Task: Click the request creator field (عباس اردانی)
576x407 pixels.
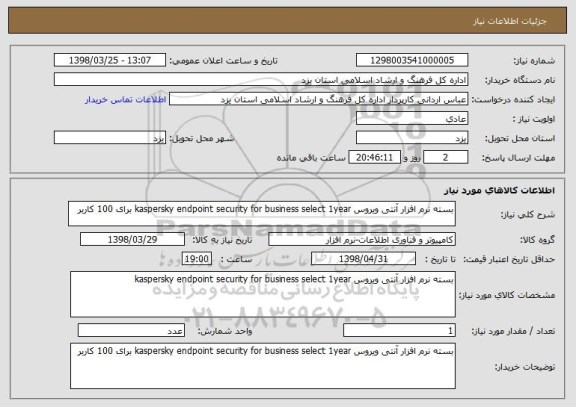Action: point(318,99)
